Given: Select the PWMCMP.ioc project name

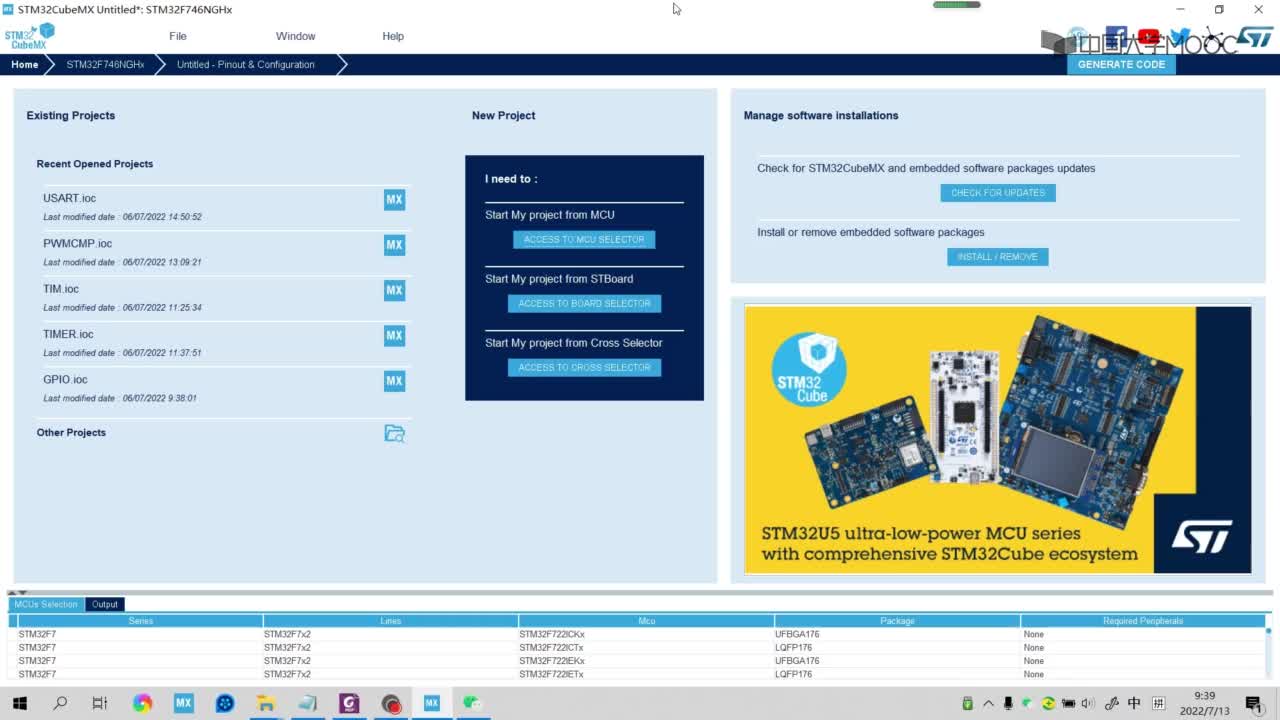Looking at the screenshot, I should click(x=77, y=243).
